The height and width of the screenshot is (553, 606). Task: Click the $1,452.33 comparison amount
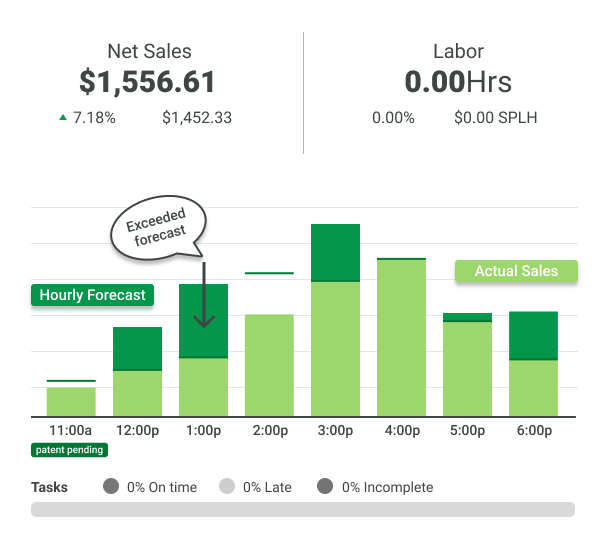[x=197, y=118]
